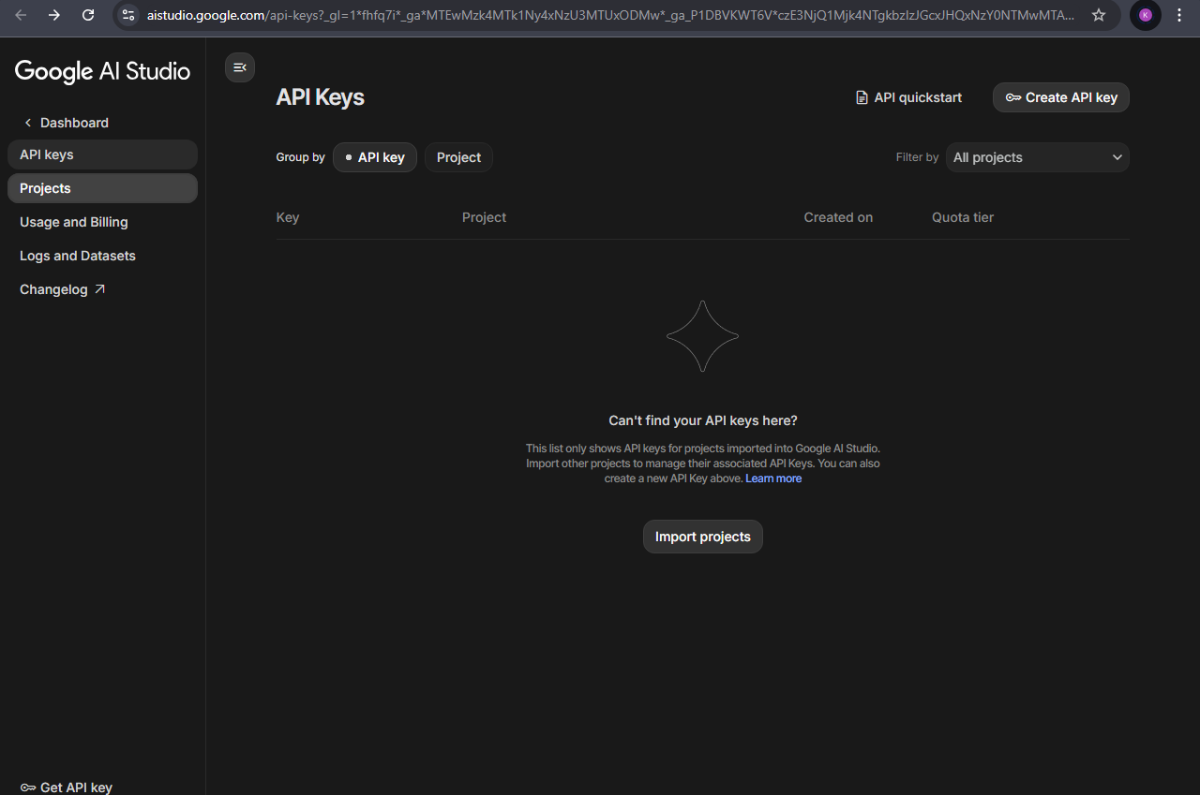Reload the page with the refresh icon
Viewport: 1200px width, 795px height.
pos(88,15)
